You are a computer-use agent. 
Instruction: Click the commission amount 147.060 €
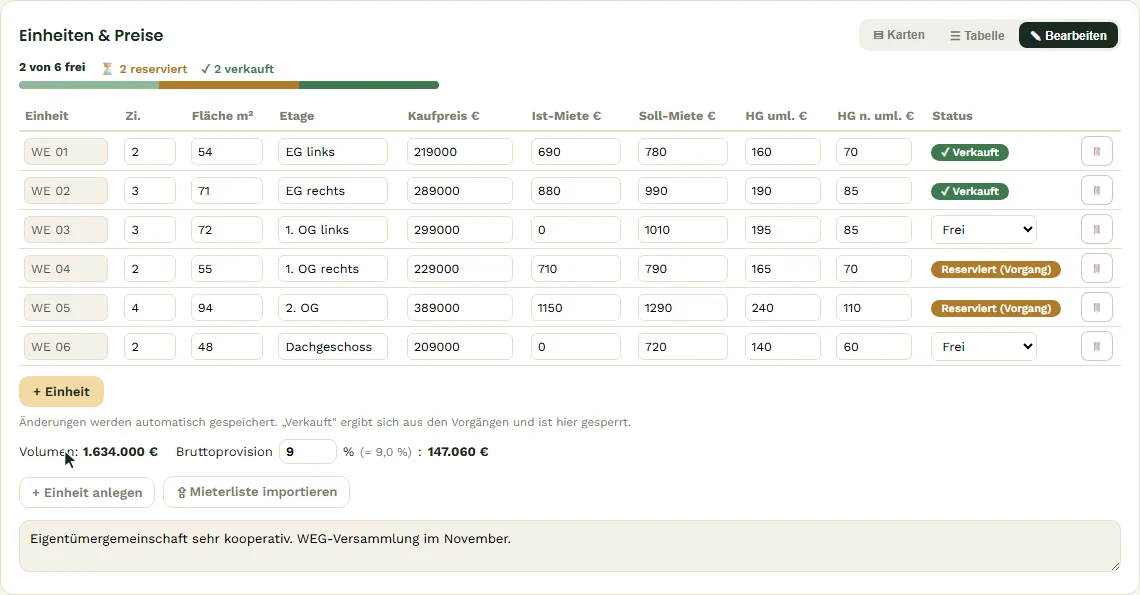(458, 452)
